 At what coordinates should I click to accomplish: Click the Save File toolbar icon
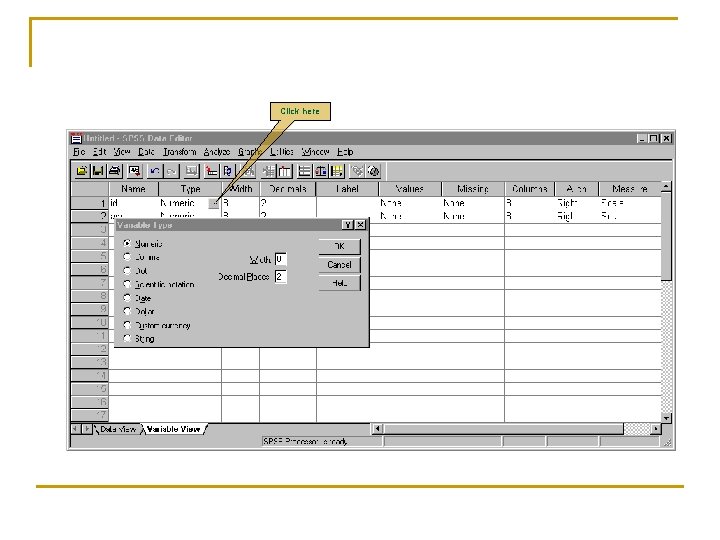tap(98, 171)
